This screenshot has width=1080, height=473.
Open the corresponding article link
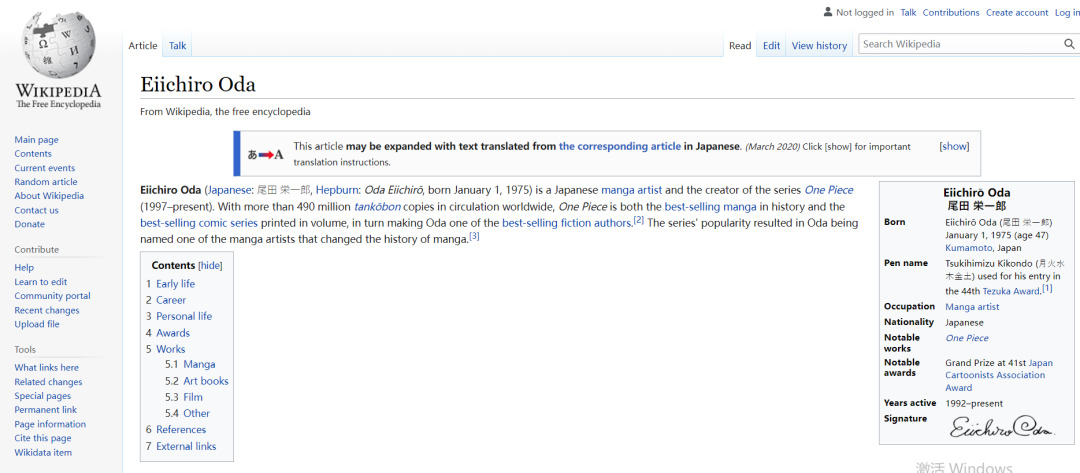coord(620,147)
